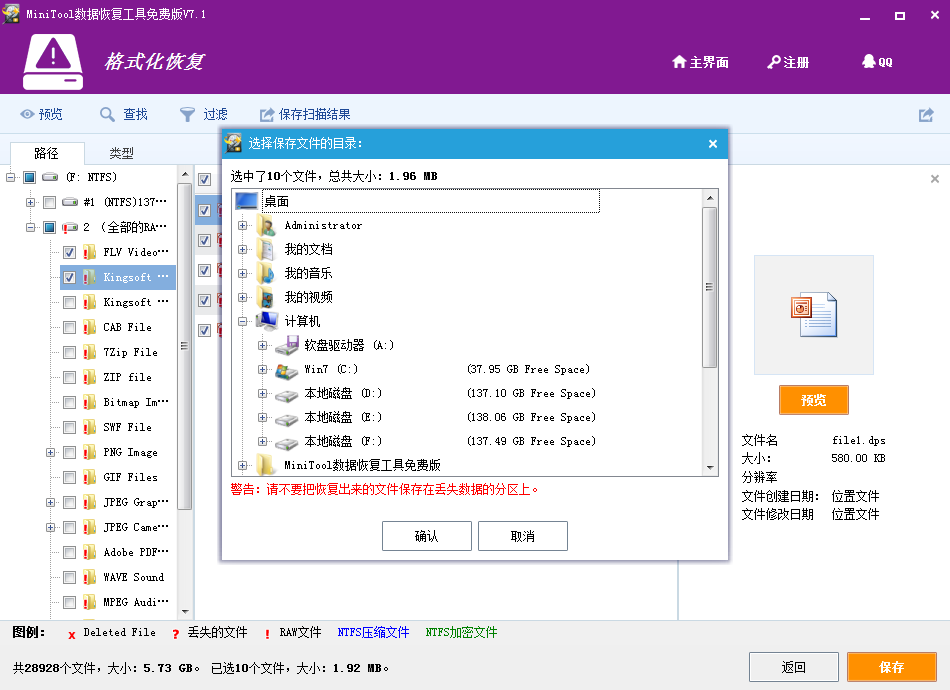950x690 pixels.
Task: Go to main interface home icon
Action: point(679,62)
